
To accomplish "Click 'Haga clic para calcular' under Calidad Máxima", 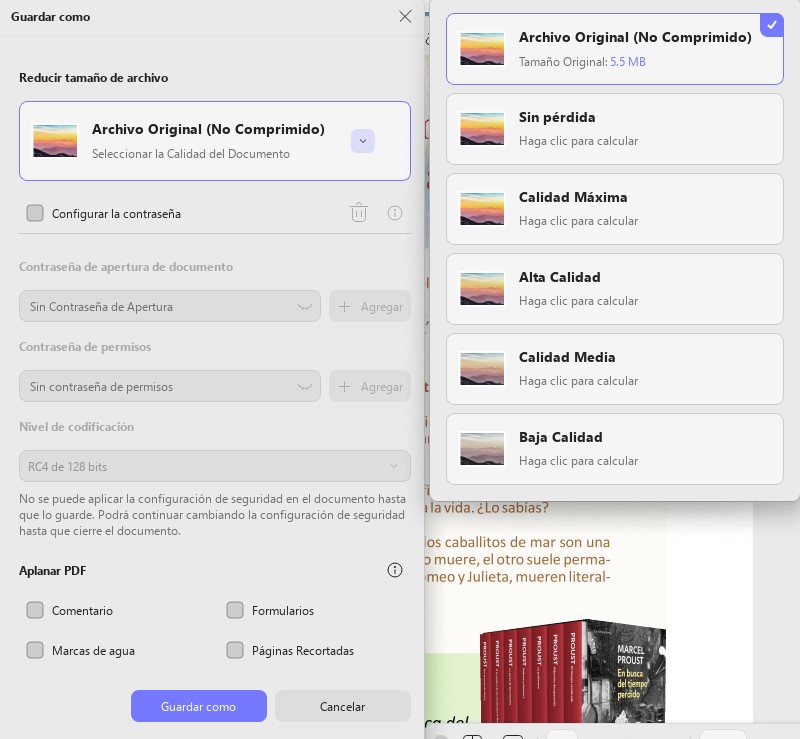I will [578, 221].
